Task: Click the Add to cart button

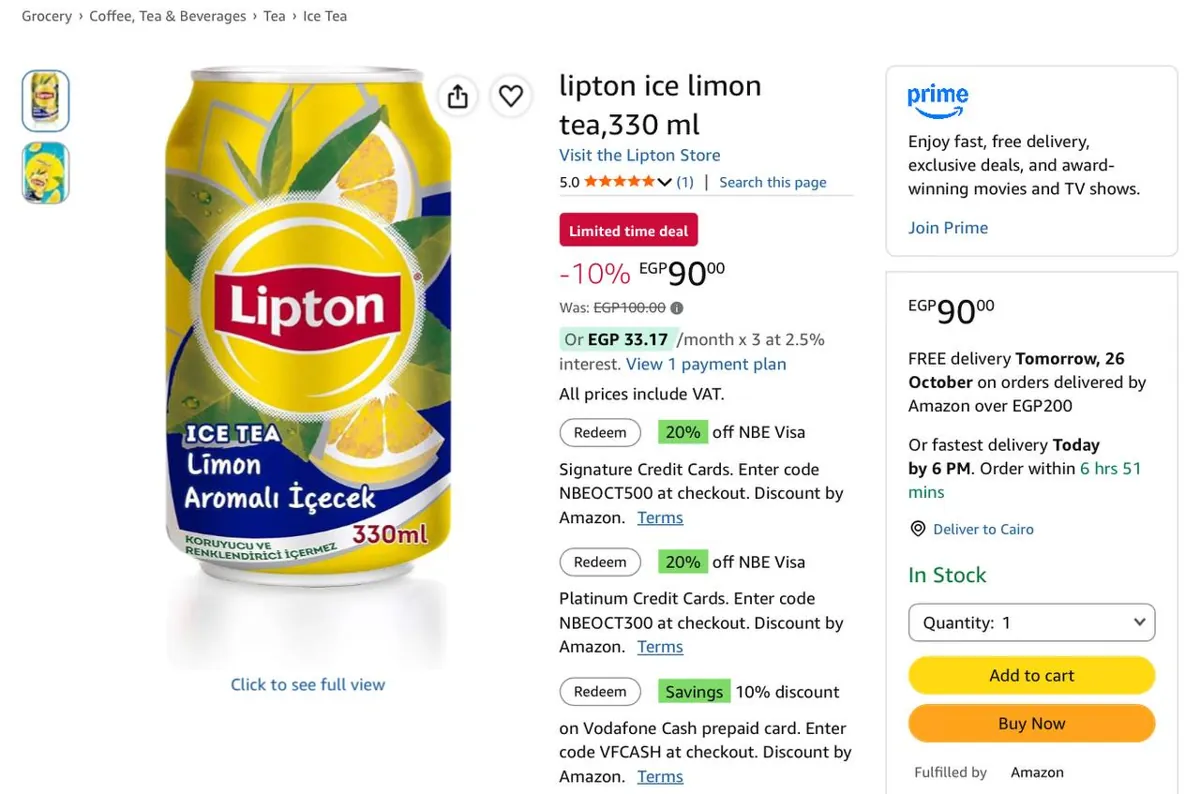Action: pos(1031,675)
